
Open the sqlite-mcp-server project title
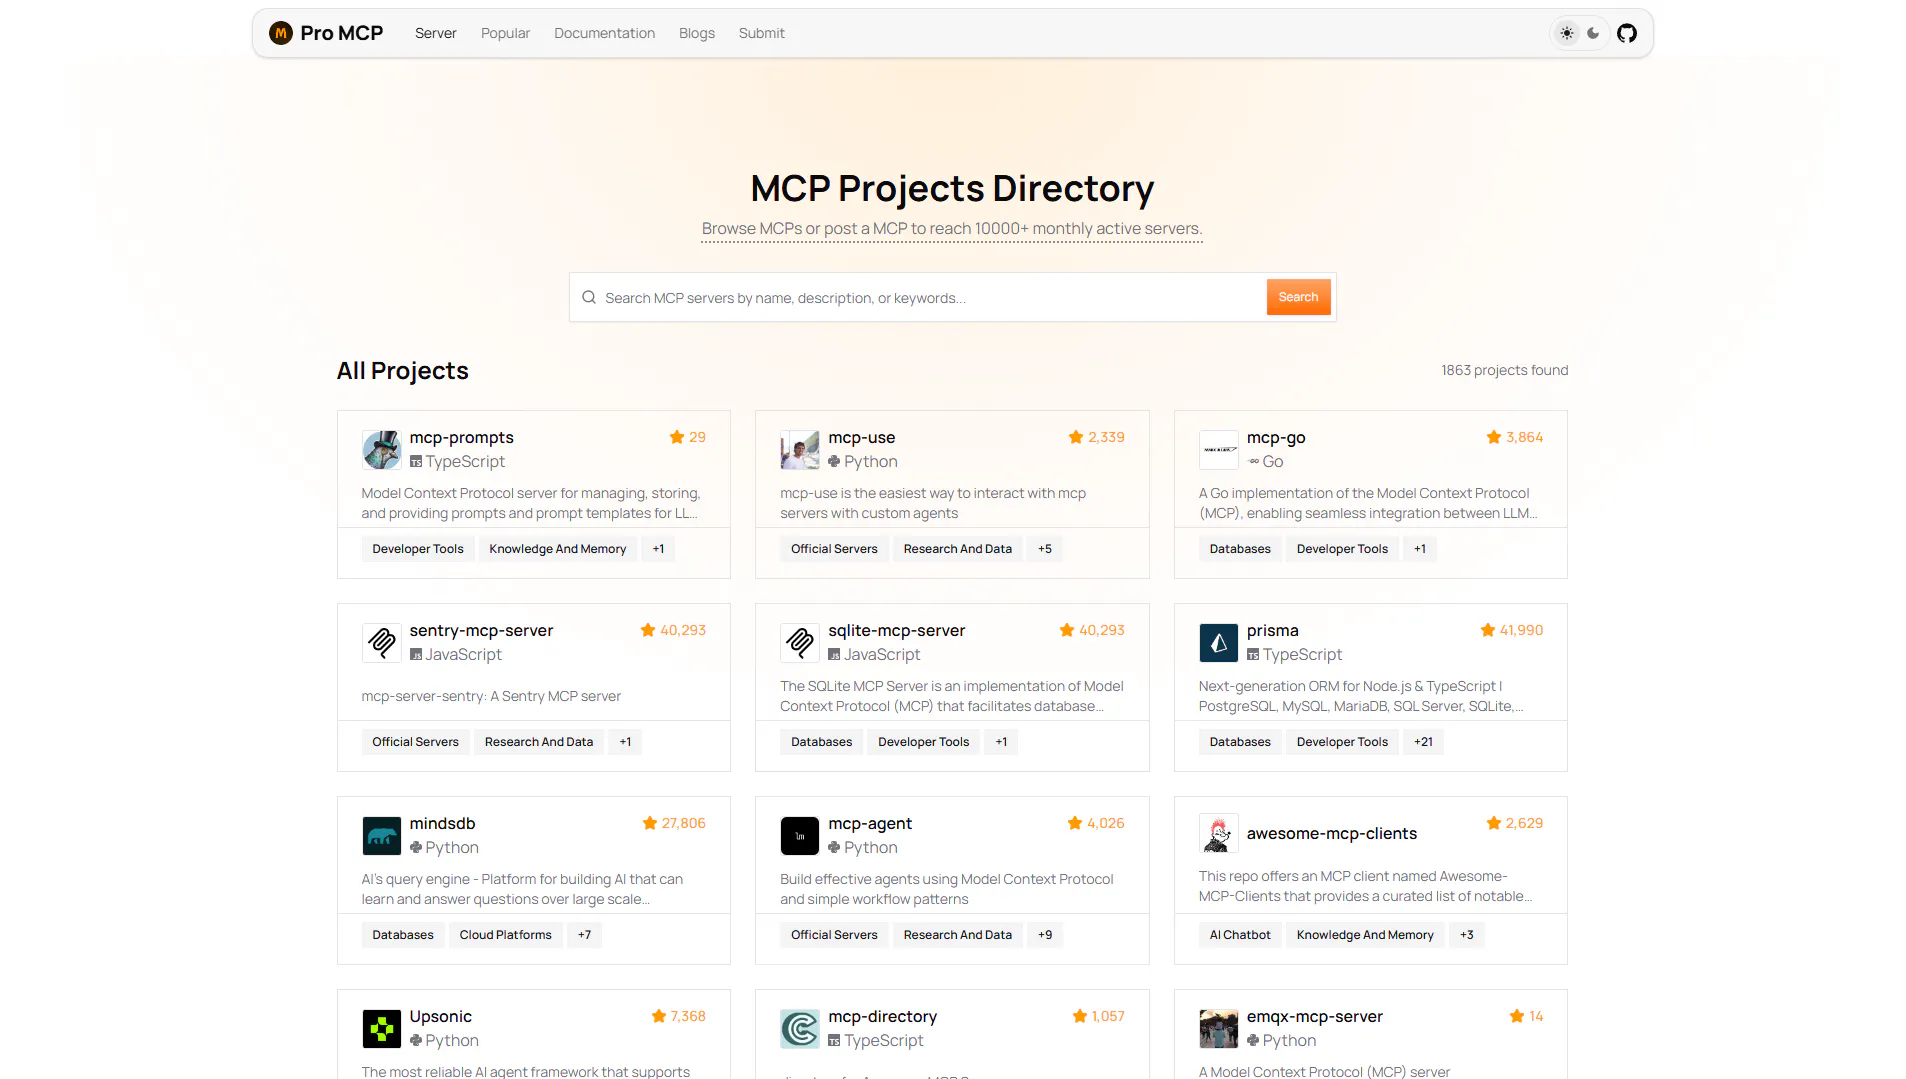(896, 630)
